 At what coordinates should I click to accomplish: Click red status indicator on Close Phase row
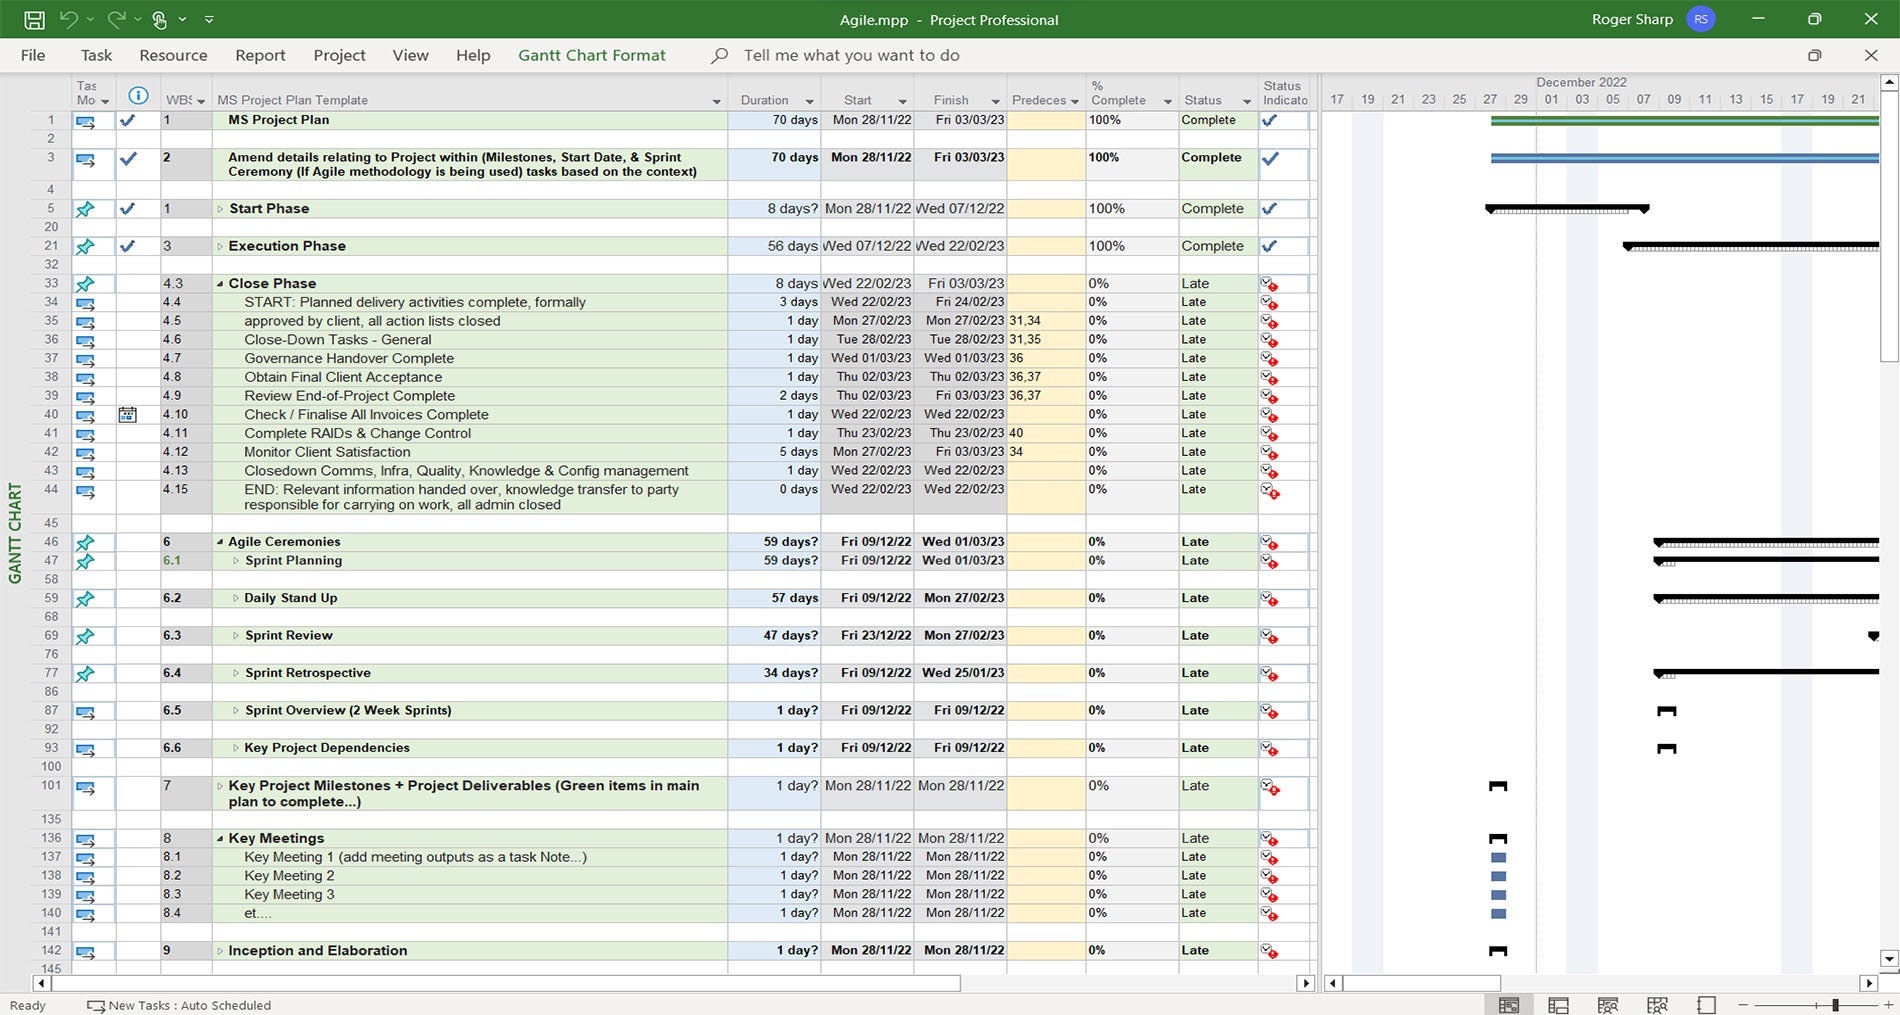tap(1270, 284)
